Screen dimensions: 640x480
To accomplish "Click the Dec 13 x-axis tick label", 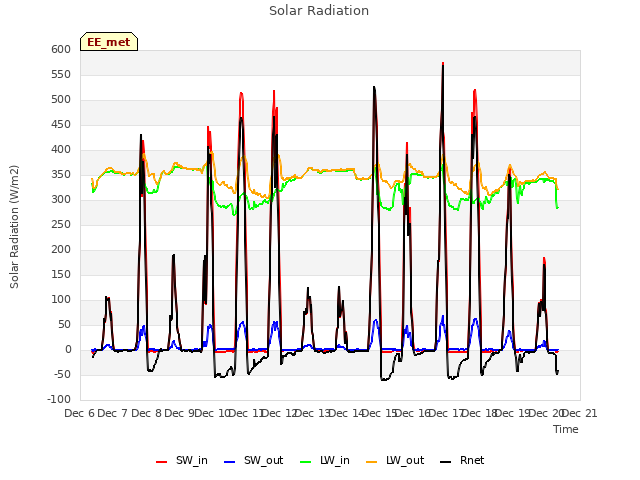I will (x=312, y=413).
